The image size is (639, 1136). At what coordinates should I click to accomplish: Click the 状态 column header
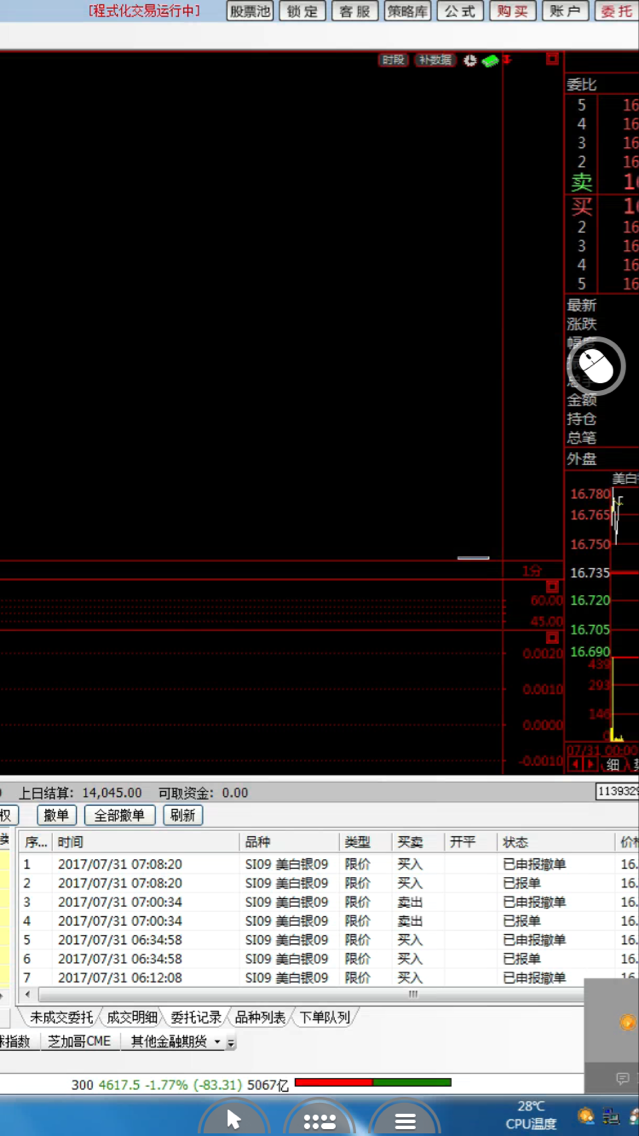click(556, 842)
